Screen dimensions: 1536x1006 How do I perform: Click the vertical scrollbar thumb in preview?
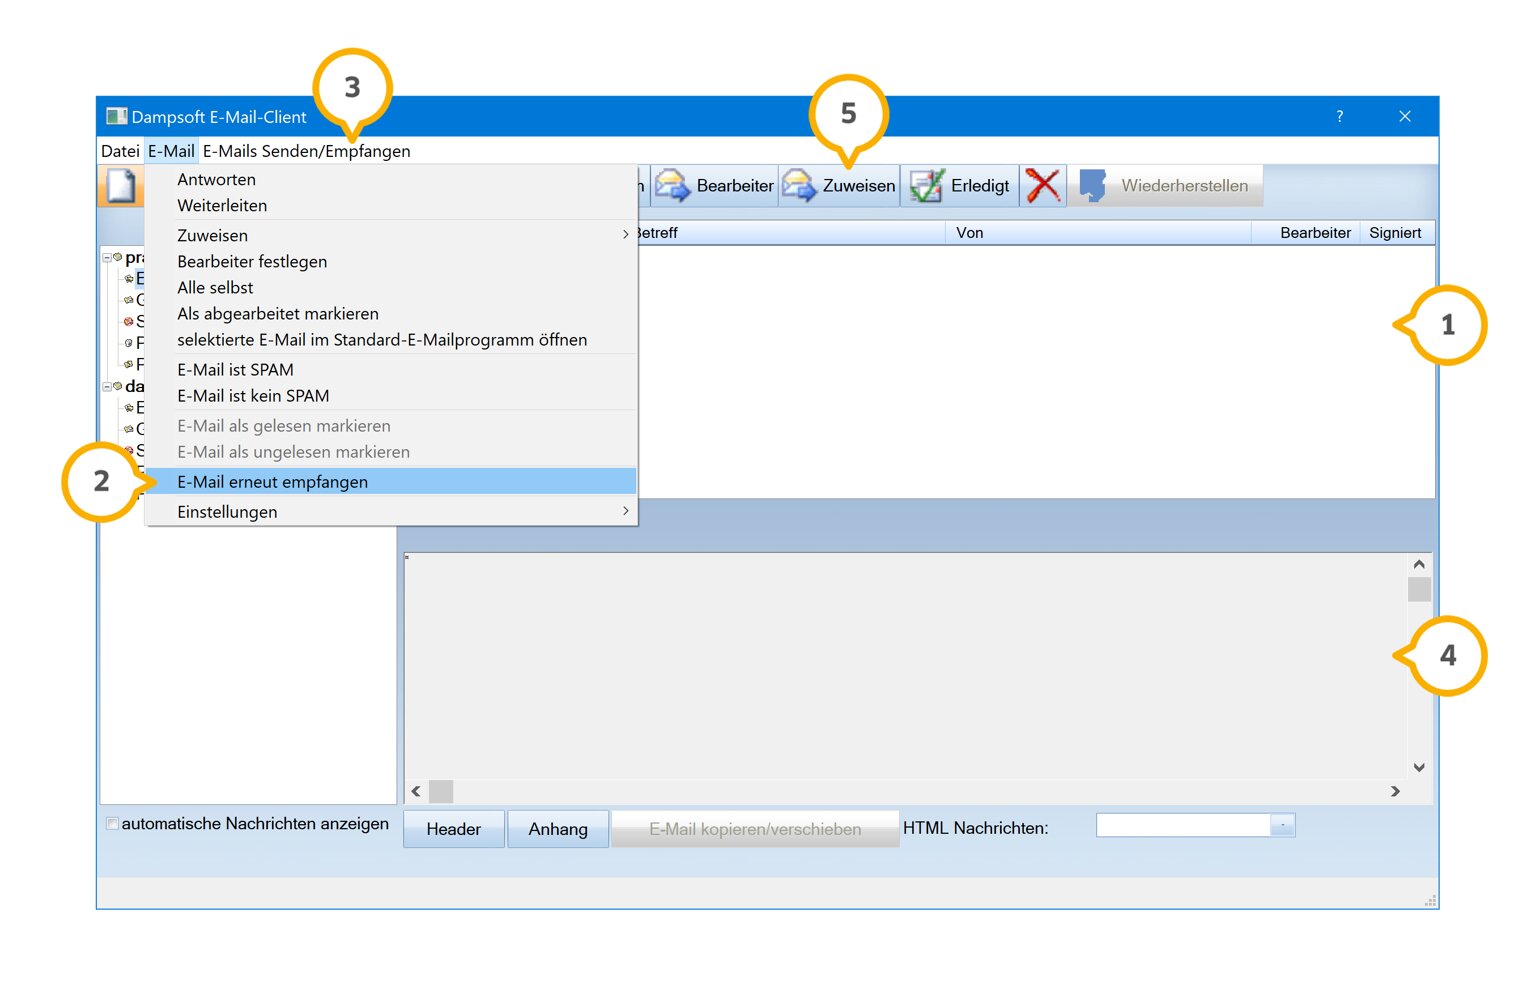click(1419, 589)
